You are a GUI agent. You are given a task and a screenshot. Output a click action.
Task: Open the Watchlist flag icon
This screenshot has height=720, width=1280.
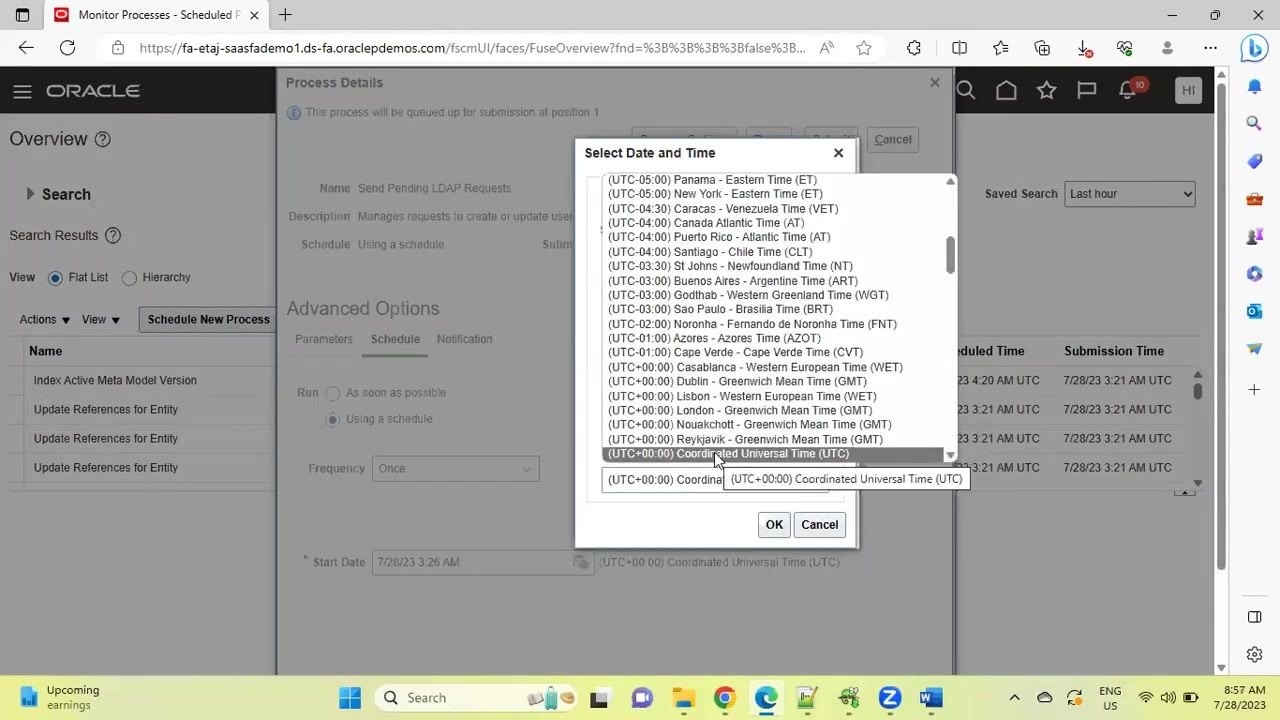[1086, 91]
